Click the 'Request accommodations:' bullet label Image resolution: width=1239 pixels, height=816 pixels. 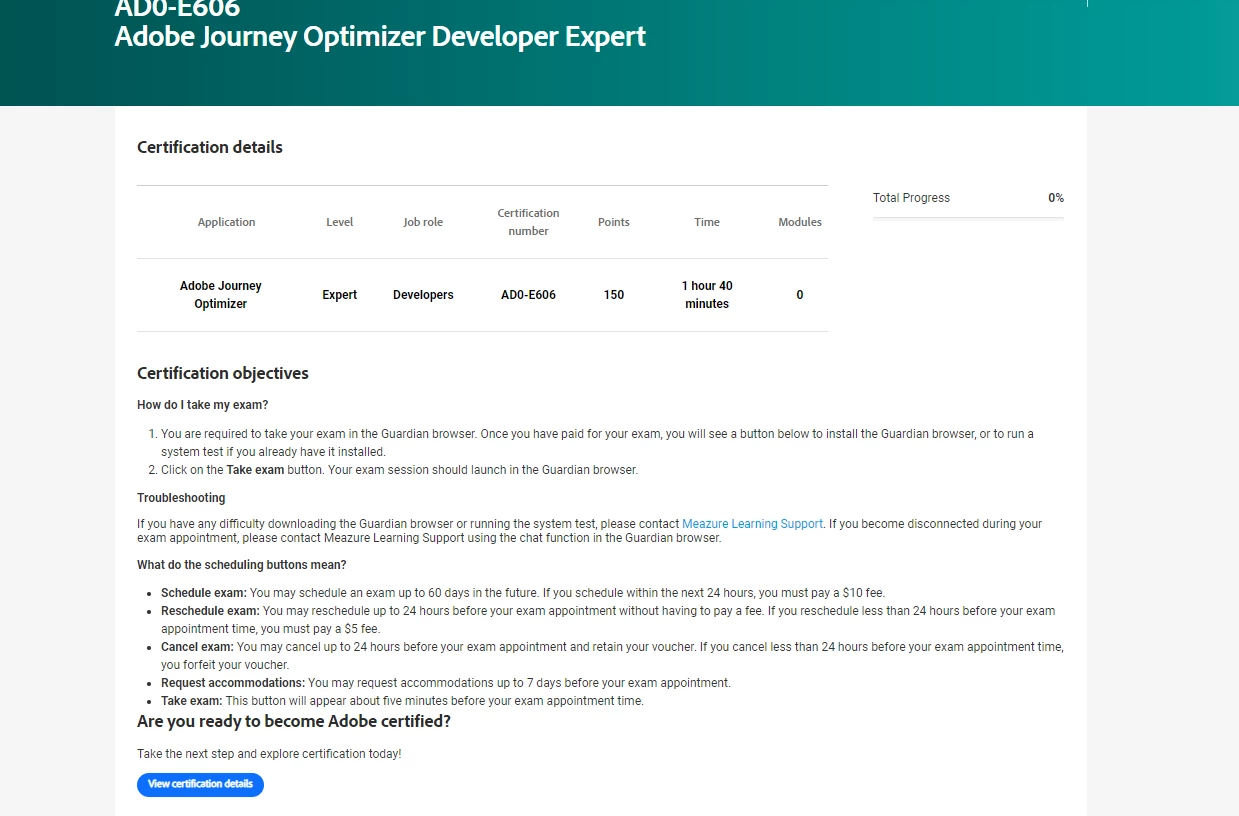pos(233,683)
